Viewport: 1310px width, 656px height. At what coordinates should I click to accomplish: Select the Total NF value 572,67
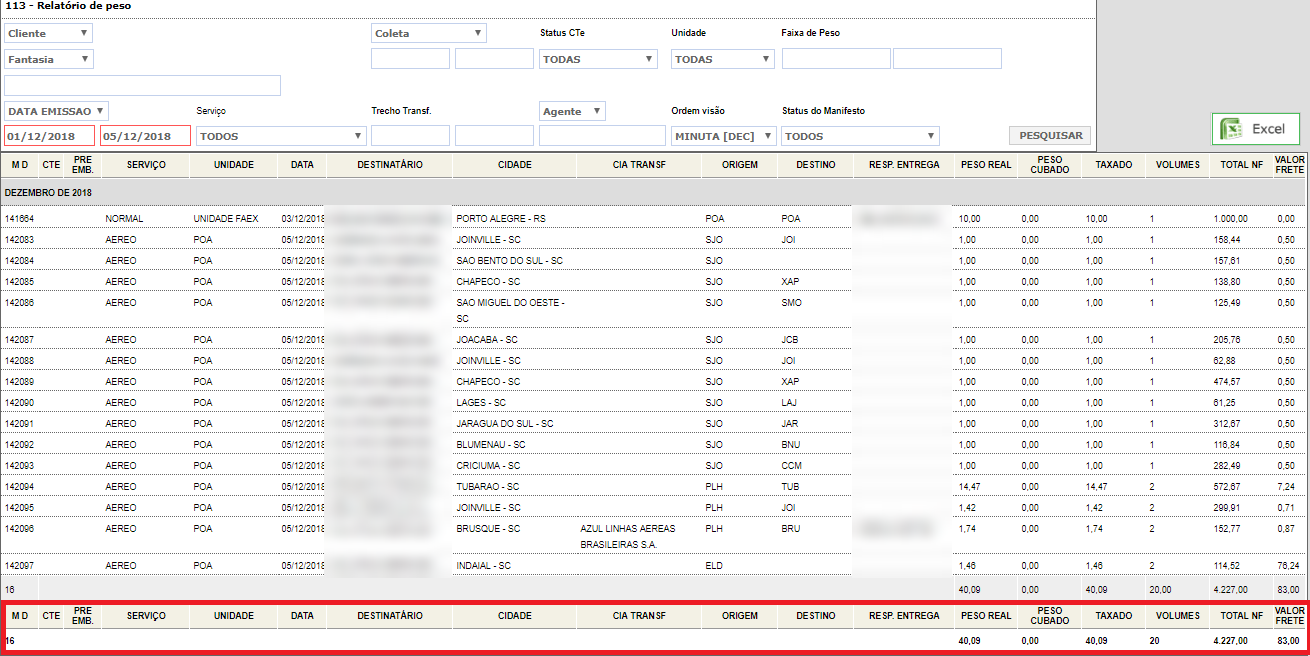1228,487
